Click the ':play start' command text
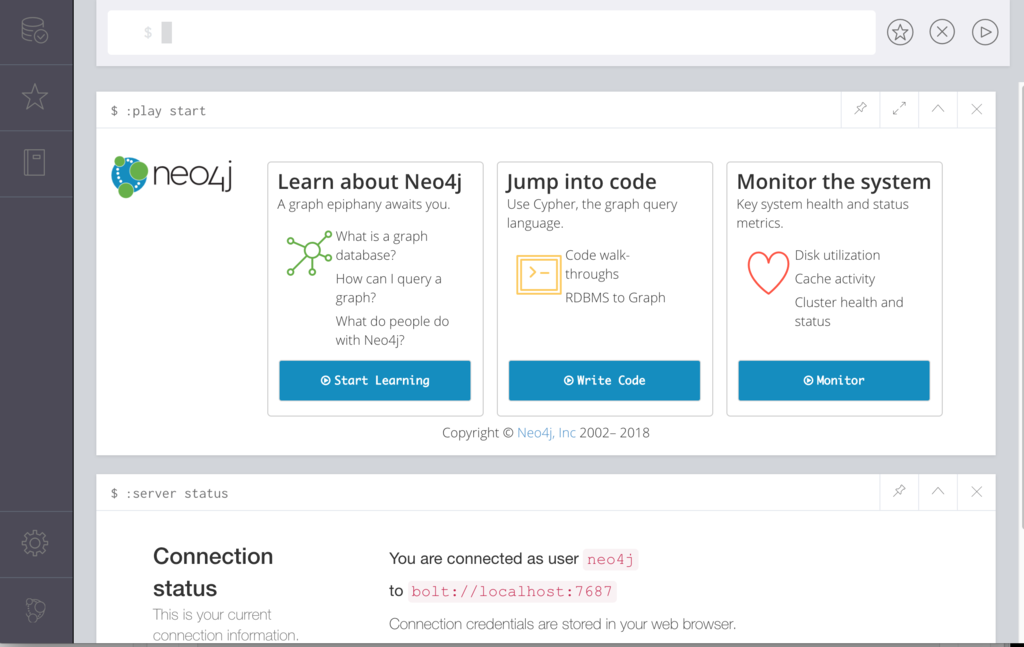The image size is (1024, 647). pyautogui.click(x=166, y=111)
